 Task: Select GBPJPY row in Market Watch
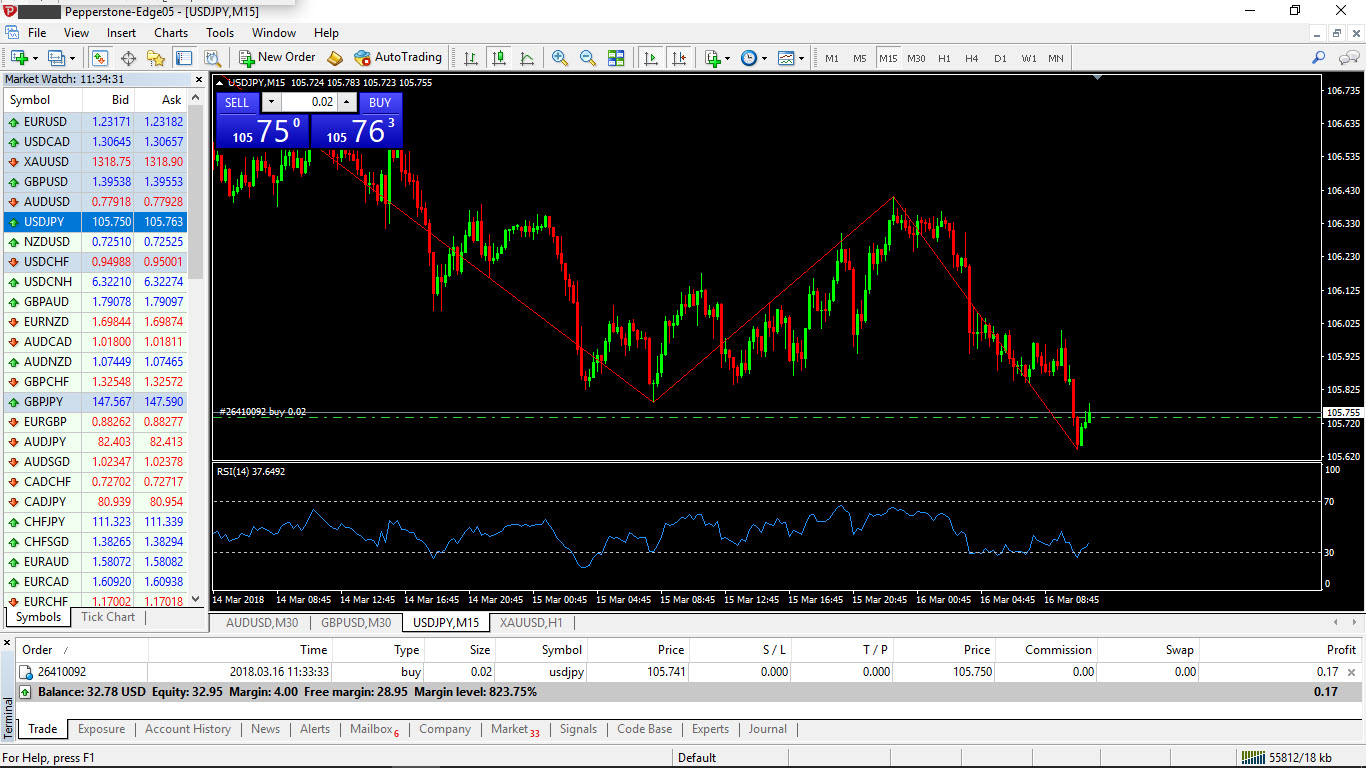[x=94, y=402]
